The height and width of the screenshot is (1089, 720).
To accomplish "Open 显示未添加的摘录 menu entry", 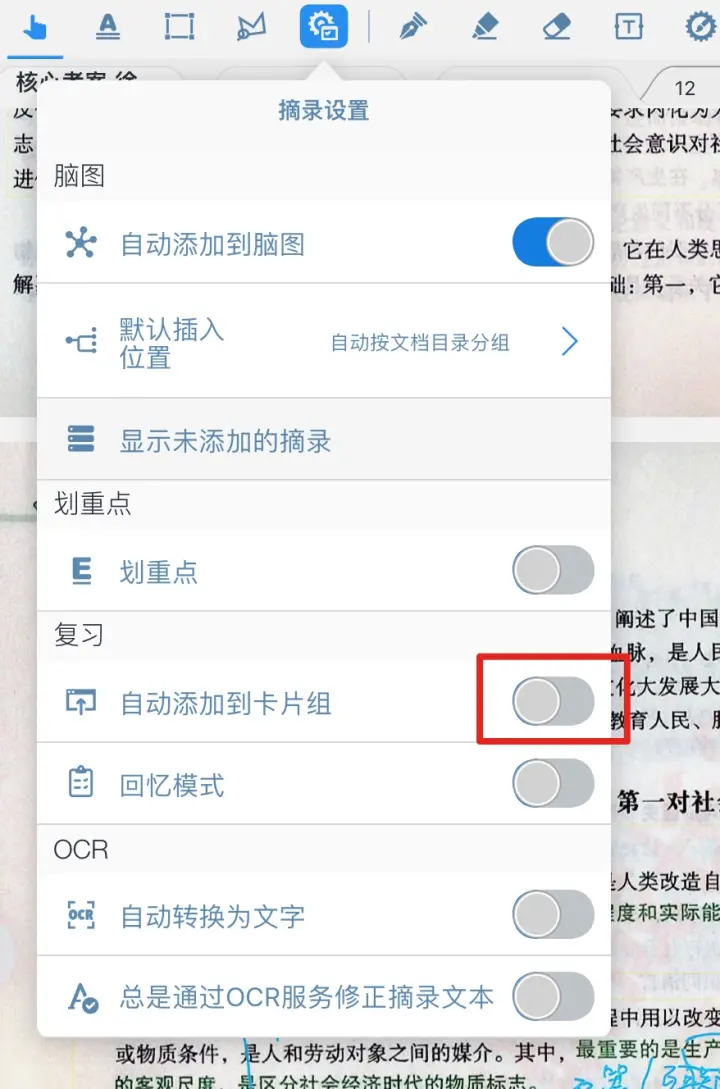I will (324, 440).
